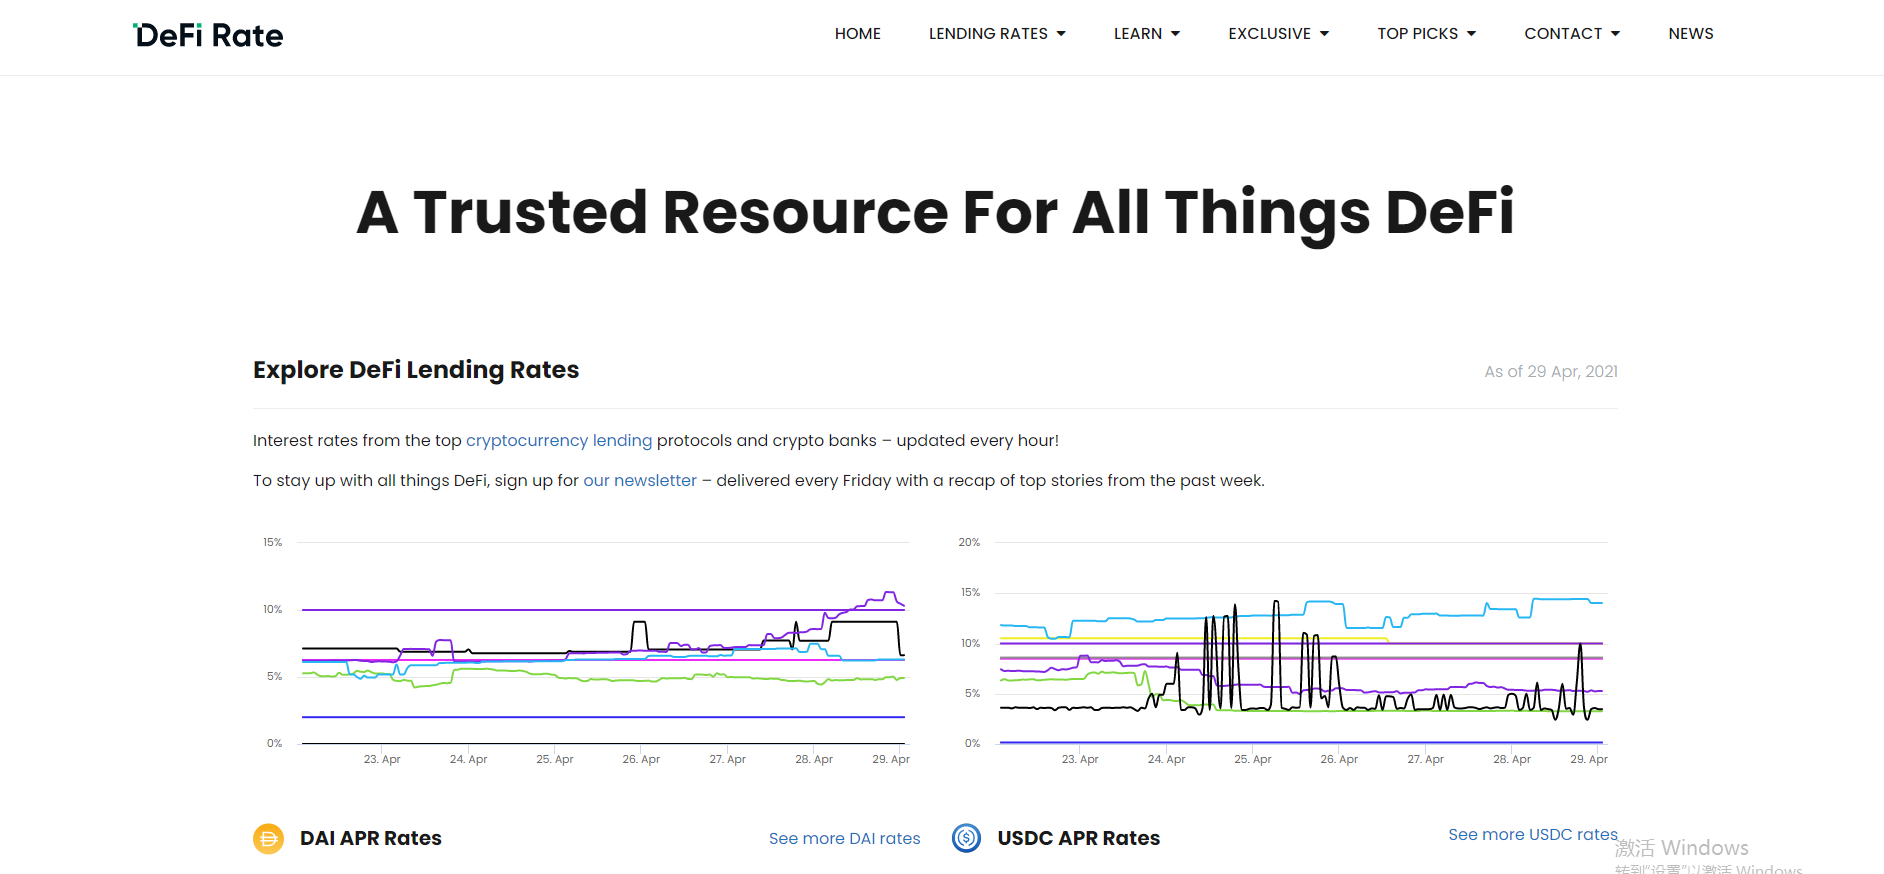Click the DeFi Rate logo
The image size is (1884, 874).
[x=208, y=35]
